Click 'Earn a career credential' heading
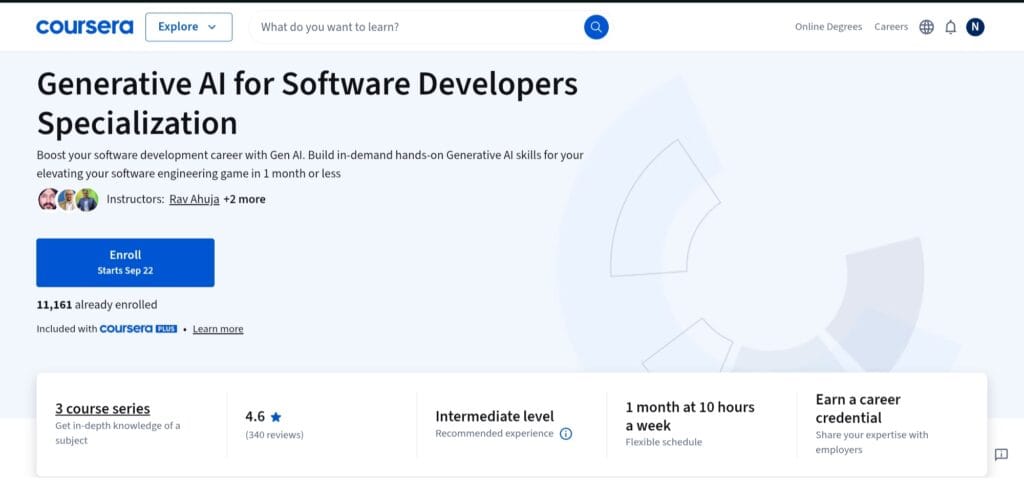 click(x=858, y=409)
